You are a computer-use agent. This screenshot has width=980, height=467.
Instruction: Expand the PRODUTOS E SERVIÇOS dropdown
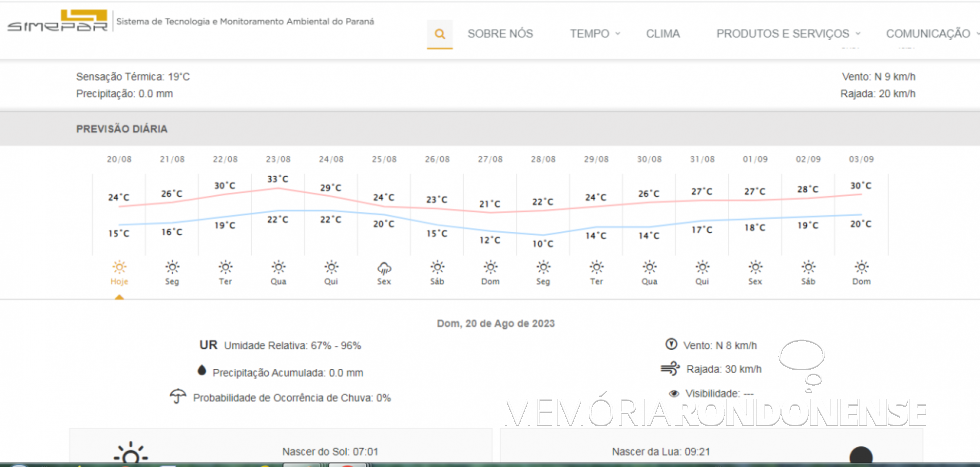[x=788, y=34]
